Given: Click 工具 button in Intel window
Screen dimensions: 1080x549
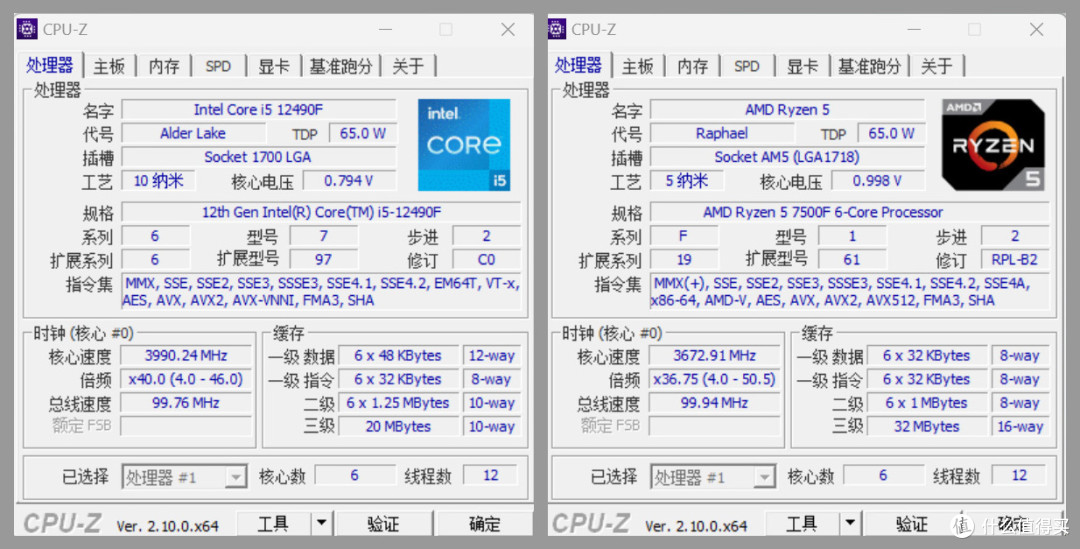Looking at the screenshot, I should (x=273, y=524).
